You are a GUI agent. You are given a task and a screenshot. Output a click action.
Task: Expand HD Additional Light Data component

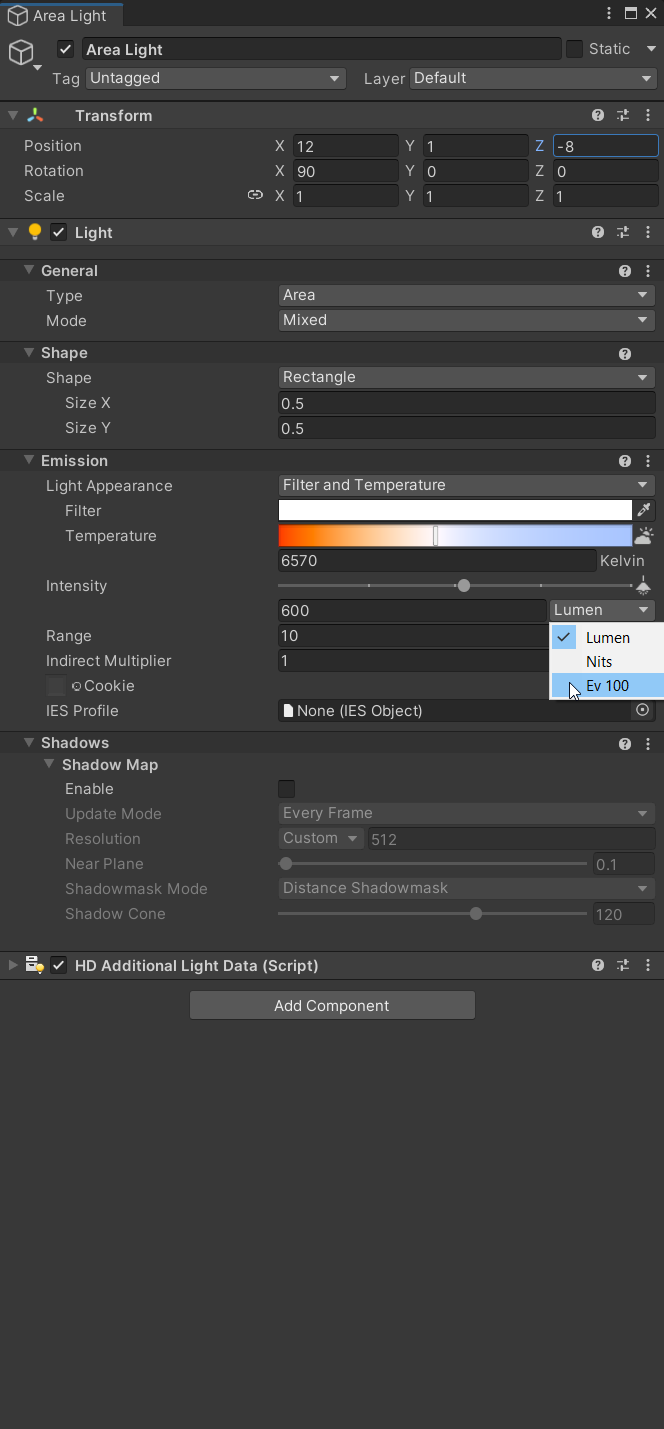click(13, 965)
